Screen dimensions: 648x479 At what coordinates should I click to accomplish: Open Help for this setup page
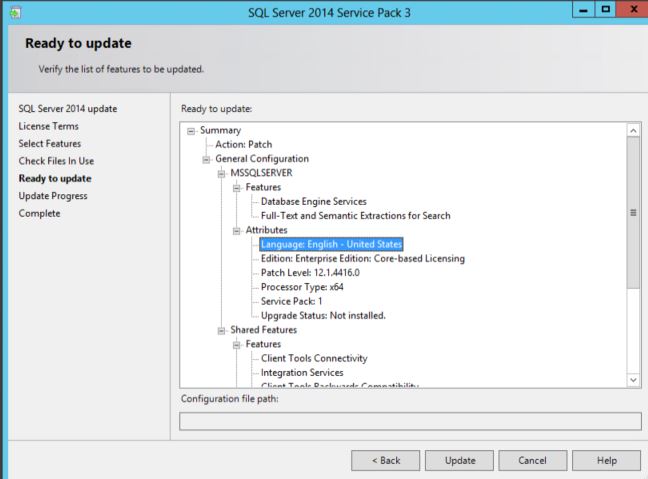(x=607, y=460)
